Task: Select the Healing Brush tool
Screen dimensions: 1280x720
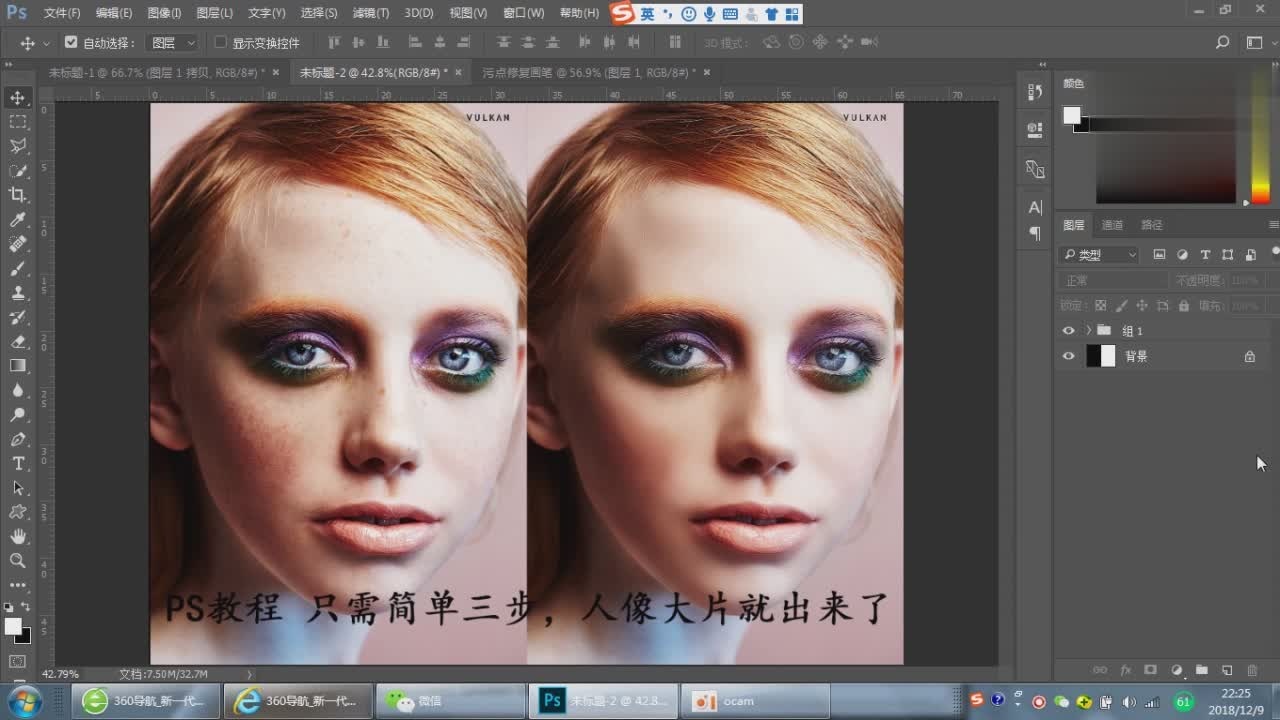Action: coord(18,244)
